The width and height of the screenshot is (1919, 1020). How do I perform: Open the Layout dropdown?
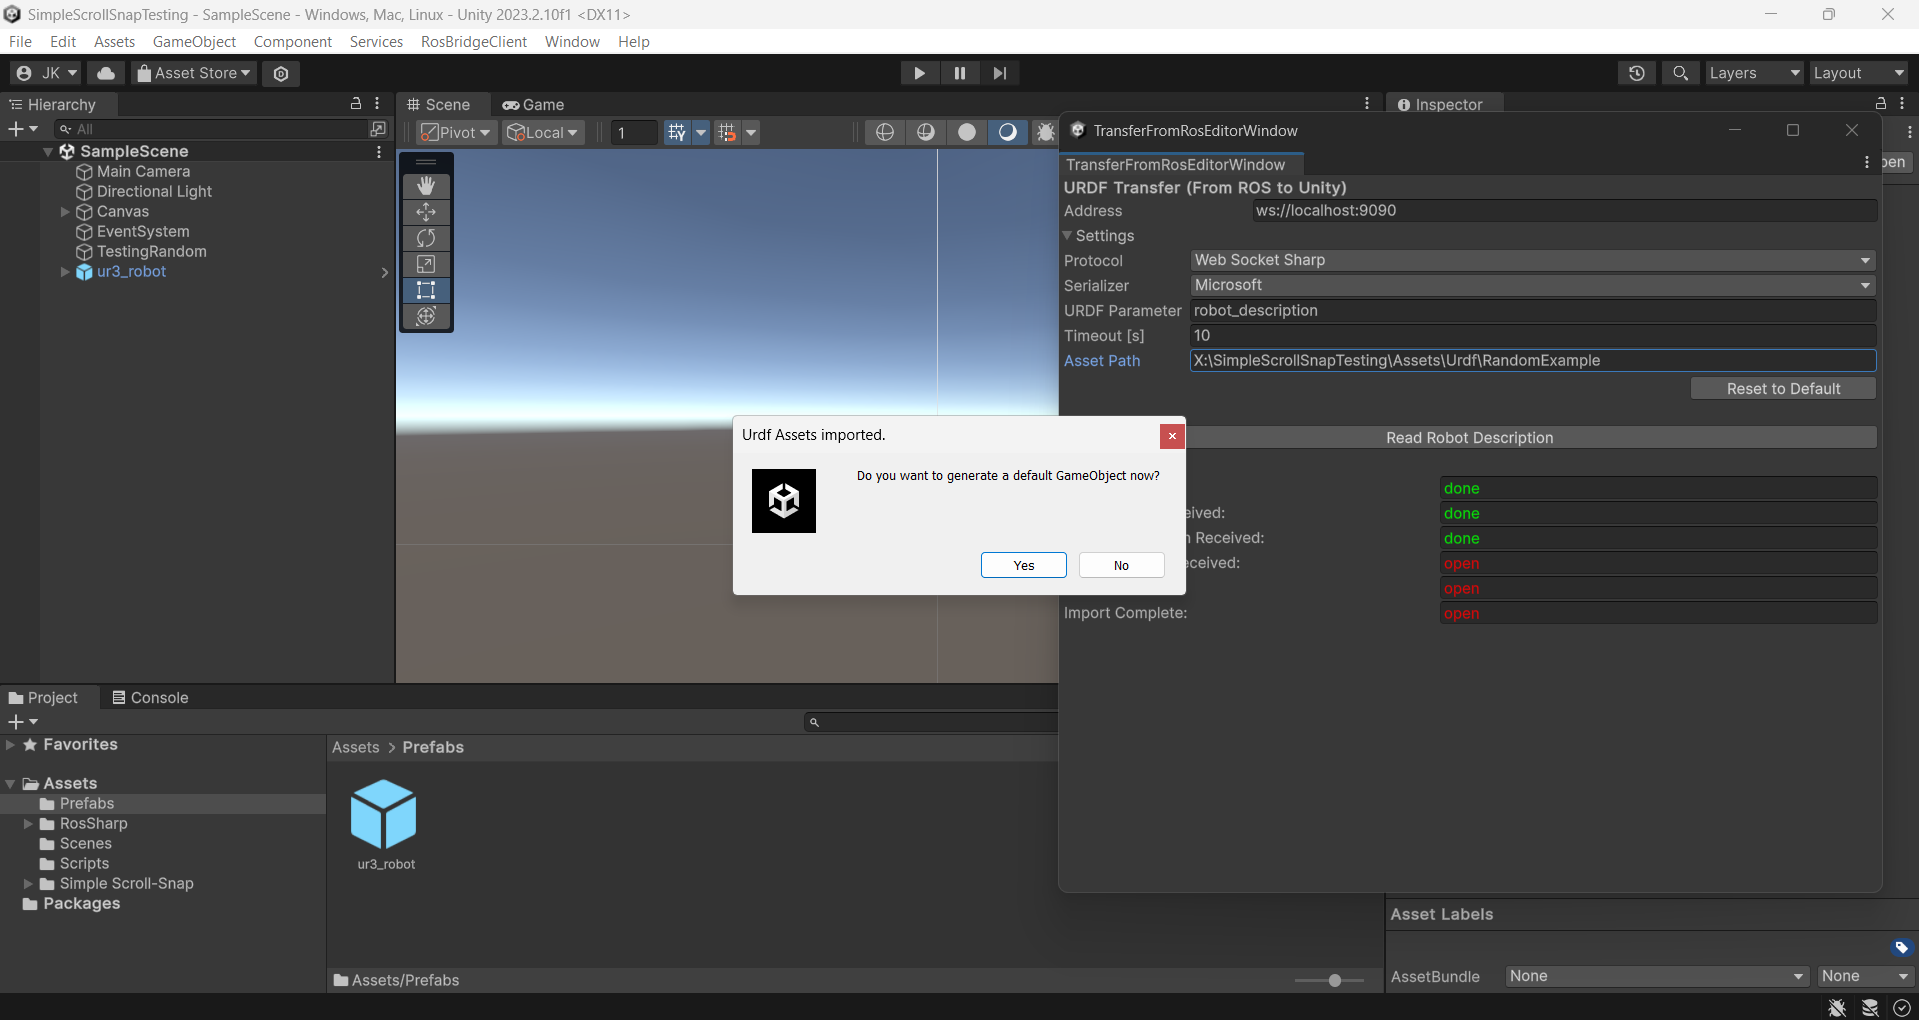coord(1857,72)
